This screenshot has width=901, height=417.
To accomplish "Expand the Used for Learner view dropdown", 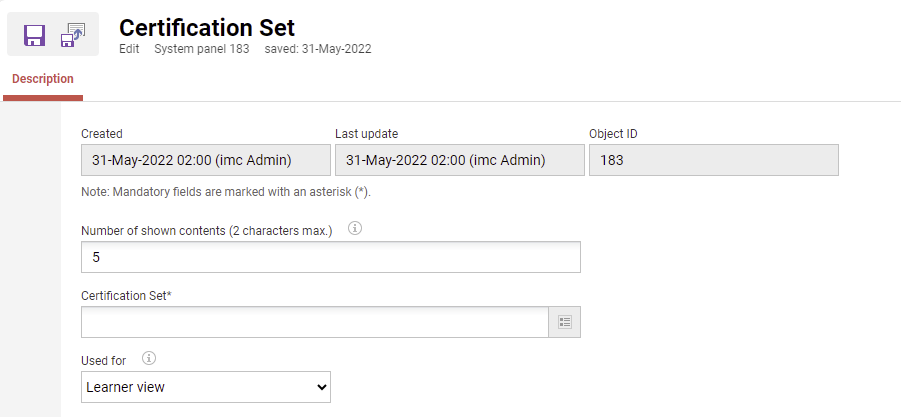I will point(205,386).
